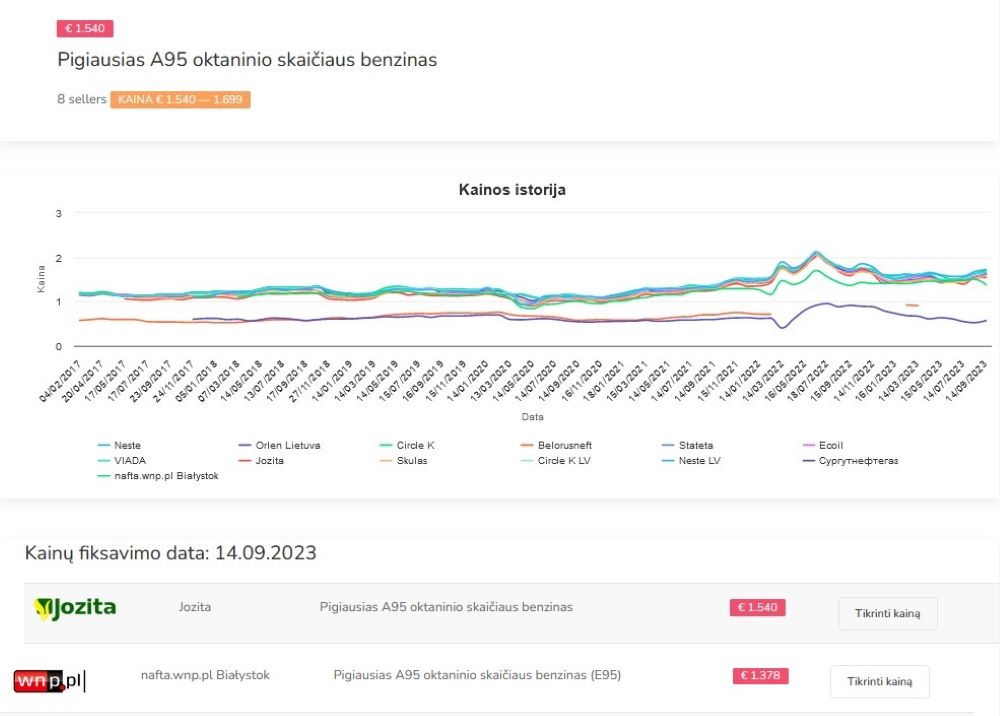
Task: Click product name in Jozita row
Action: click(x=446, y=607)
